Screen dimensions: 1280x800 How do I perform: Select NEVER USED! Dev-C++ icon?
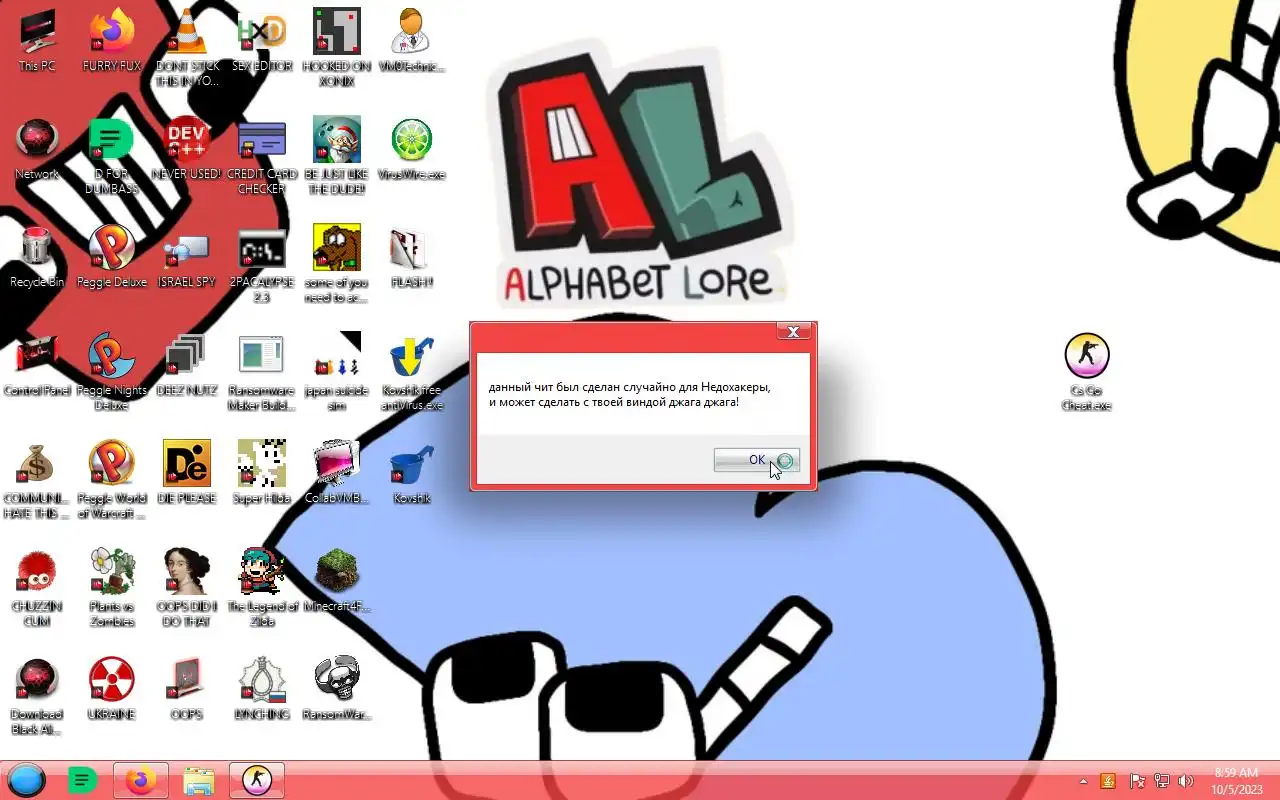click(x=187, y=148)
